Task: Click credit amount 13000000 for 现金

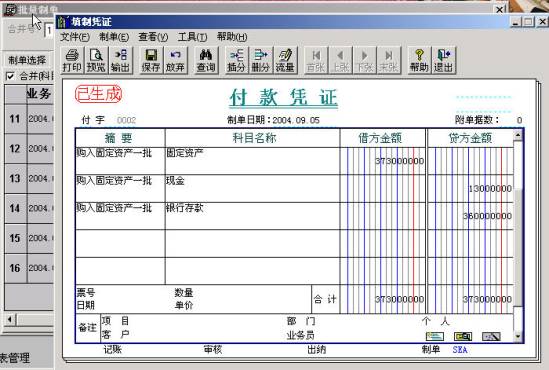Action: [x=490, y=189]
